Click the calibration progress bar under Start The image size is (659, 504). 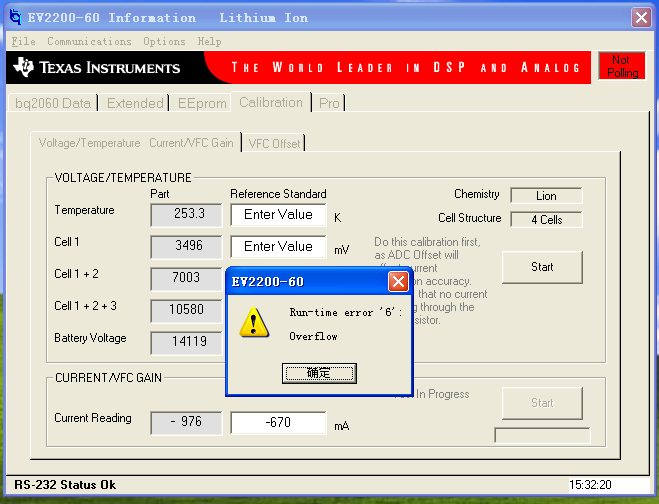[542, 435]
